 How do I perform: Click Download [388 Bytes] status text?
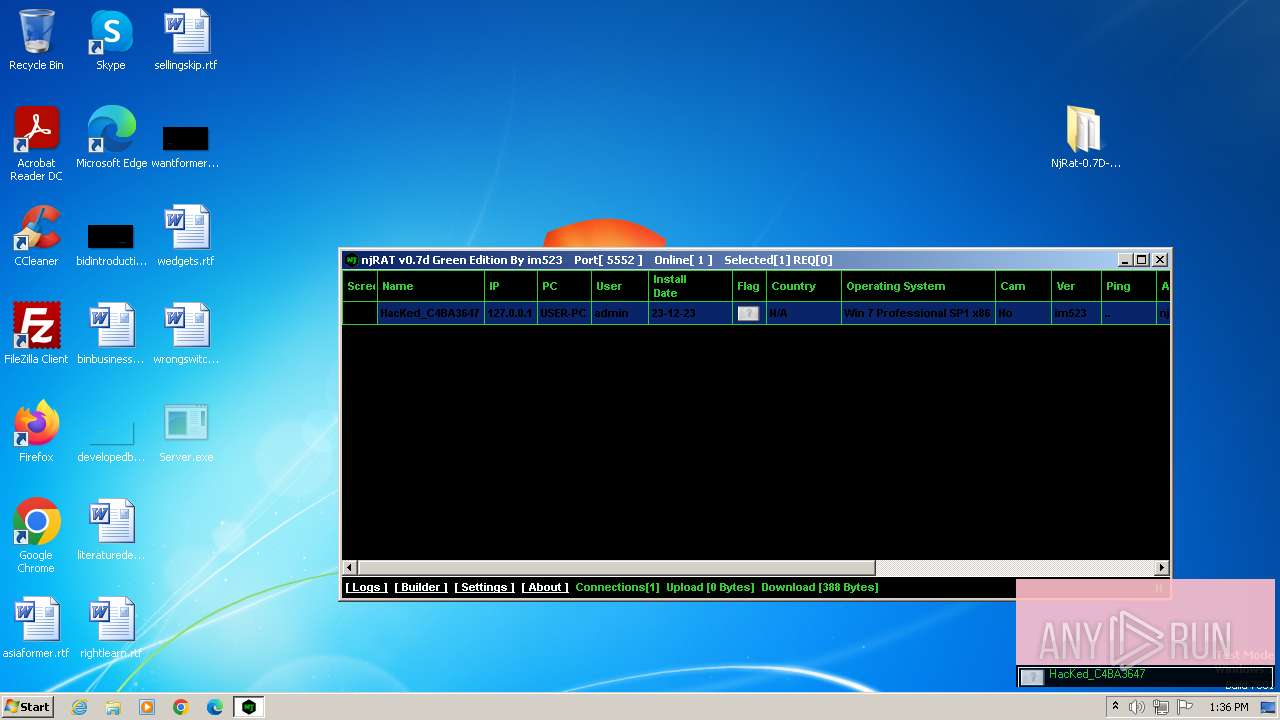(820, 587)
